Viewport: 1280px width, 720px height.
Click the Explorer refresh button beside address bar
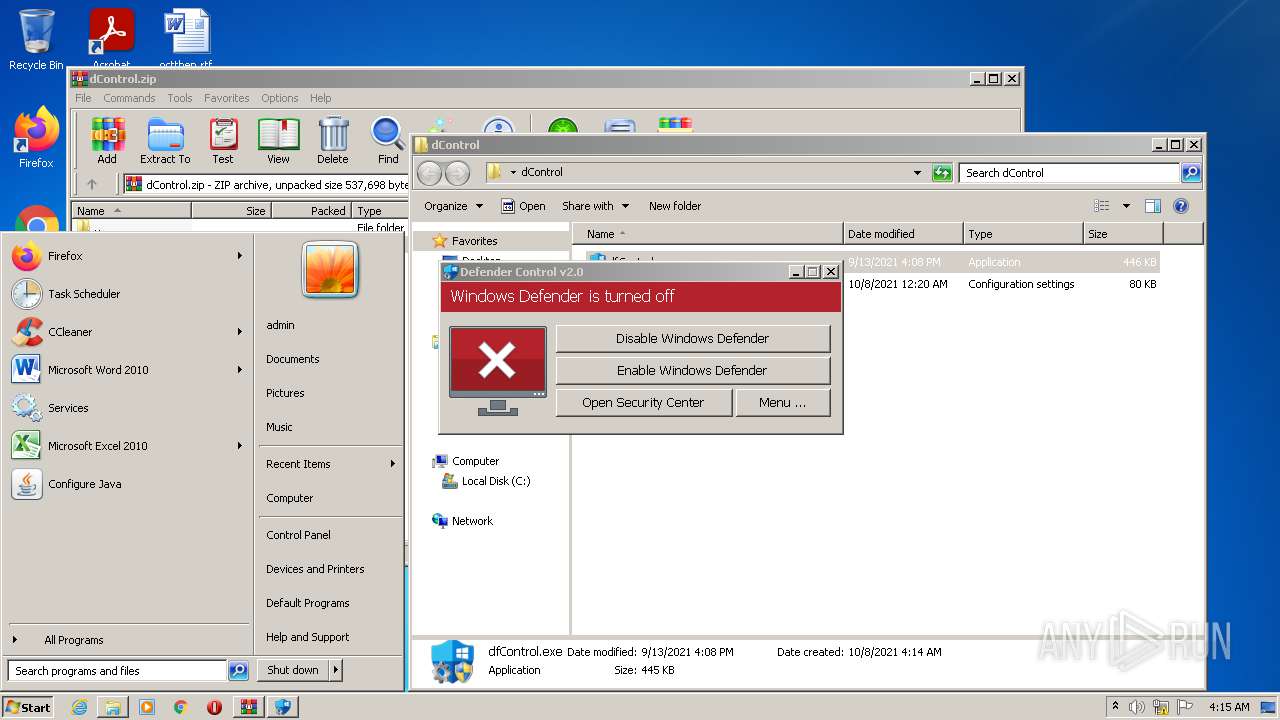[x=942, y=173]
